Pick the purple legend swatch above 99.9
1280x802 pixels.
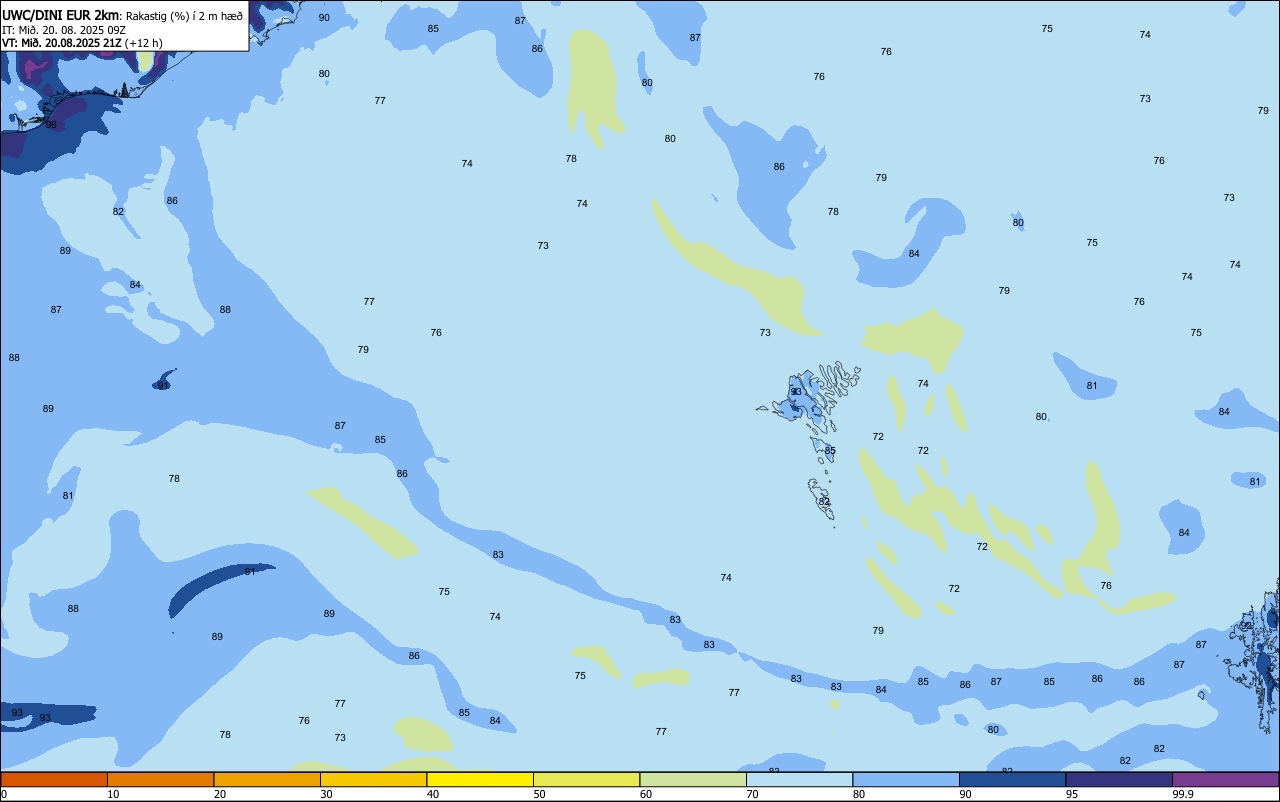coord(1225,779)
